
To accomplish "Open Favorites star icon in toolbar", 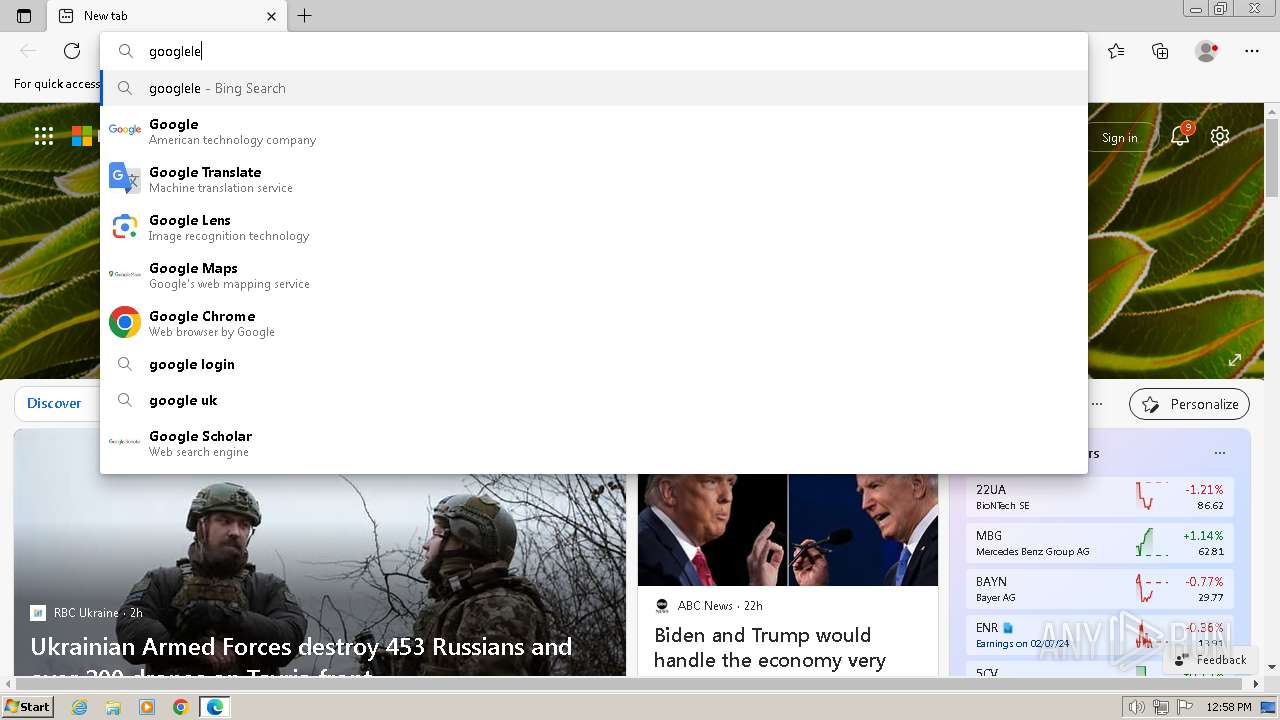I will [1116, 51].
